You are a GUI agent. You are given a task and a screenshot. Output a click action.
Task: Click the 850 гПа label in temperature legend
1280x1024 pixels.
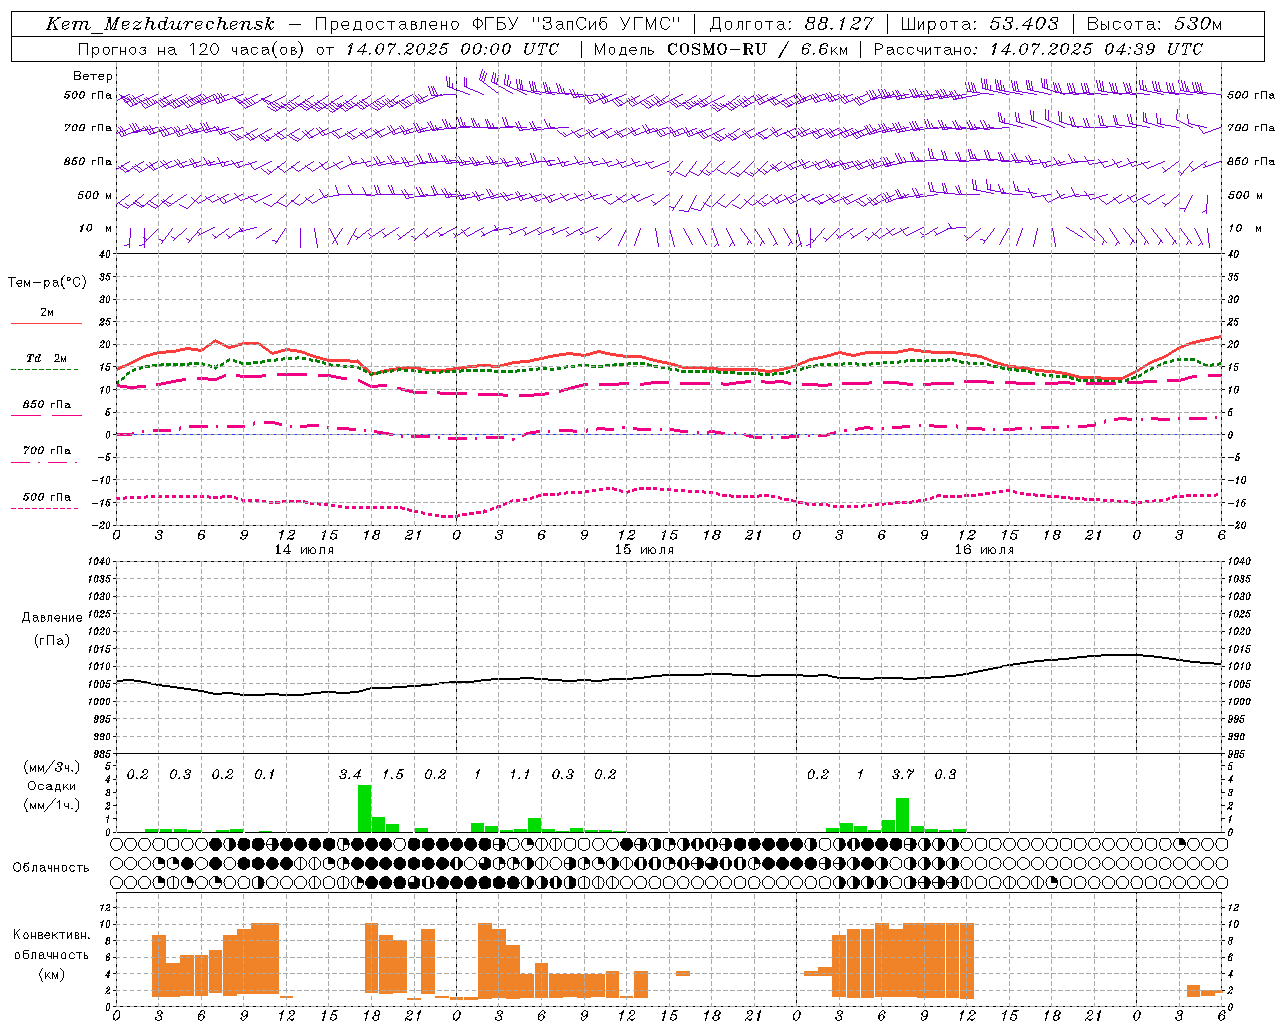coord(47,405)
